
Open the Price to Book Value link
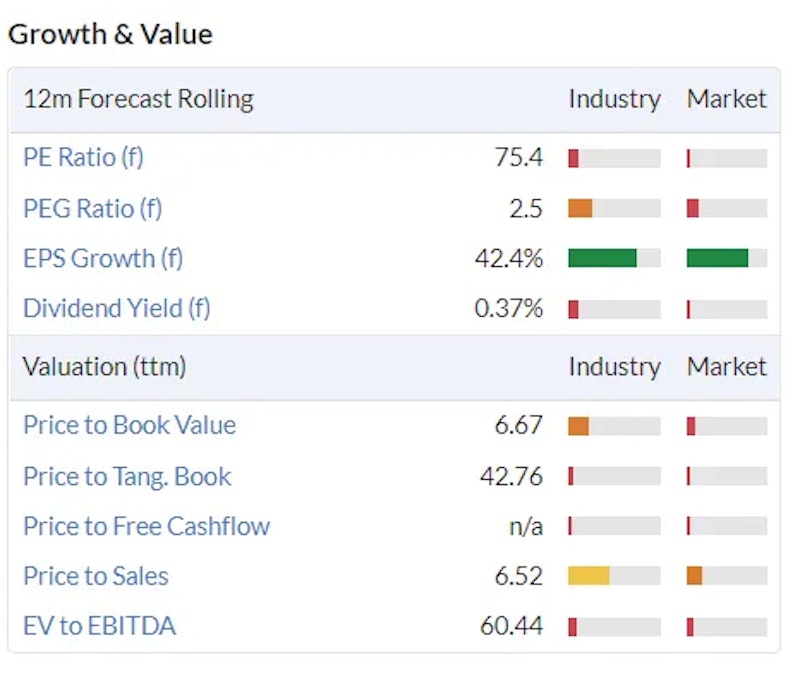coord(129,425)
